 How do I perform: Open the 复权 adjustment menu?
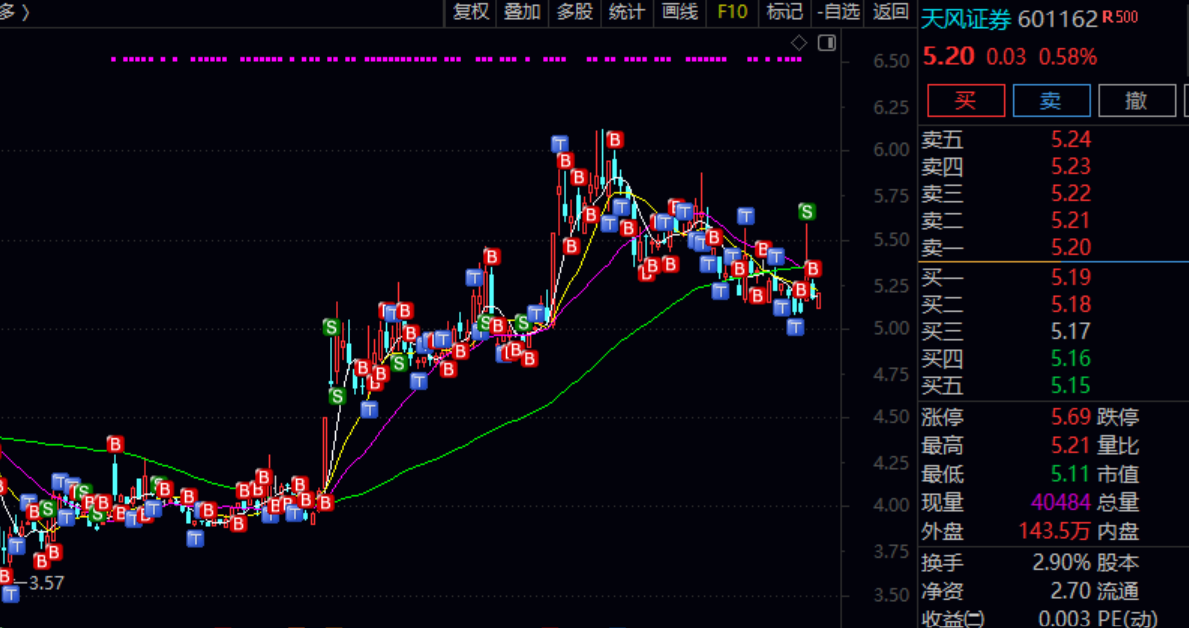[471, 11]
